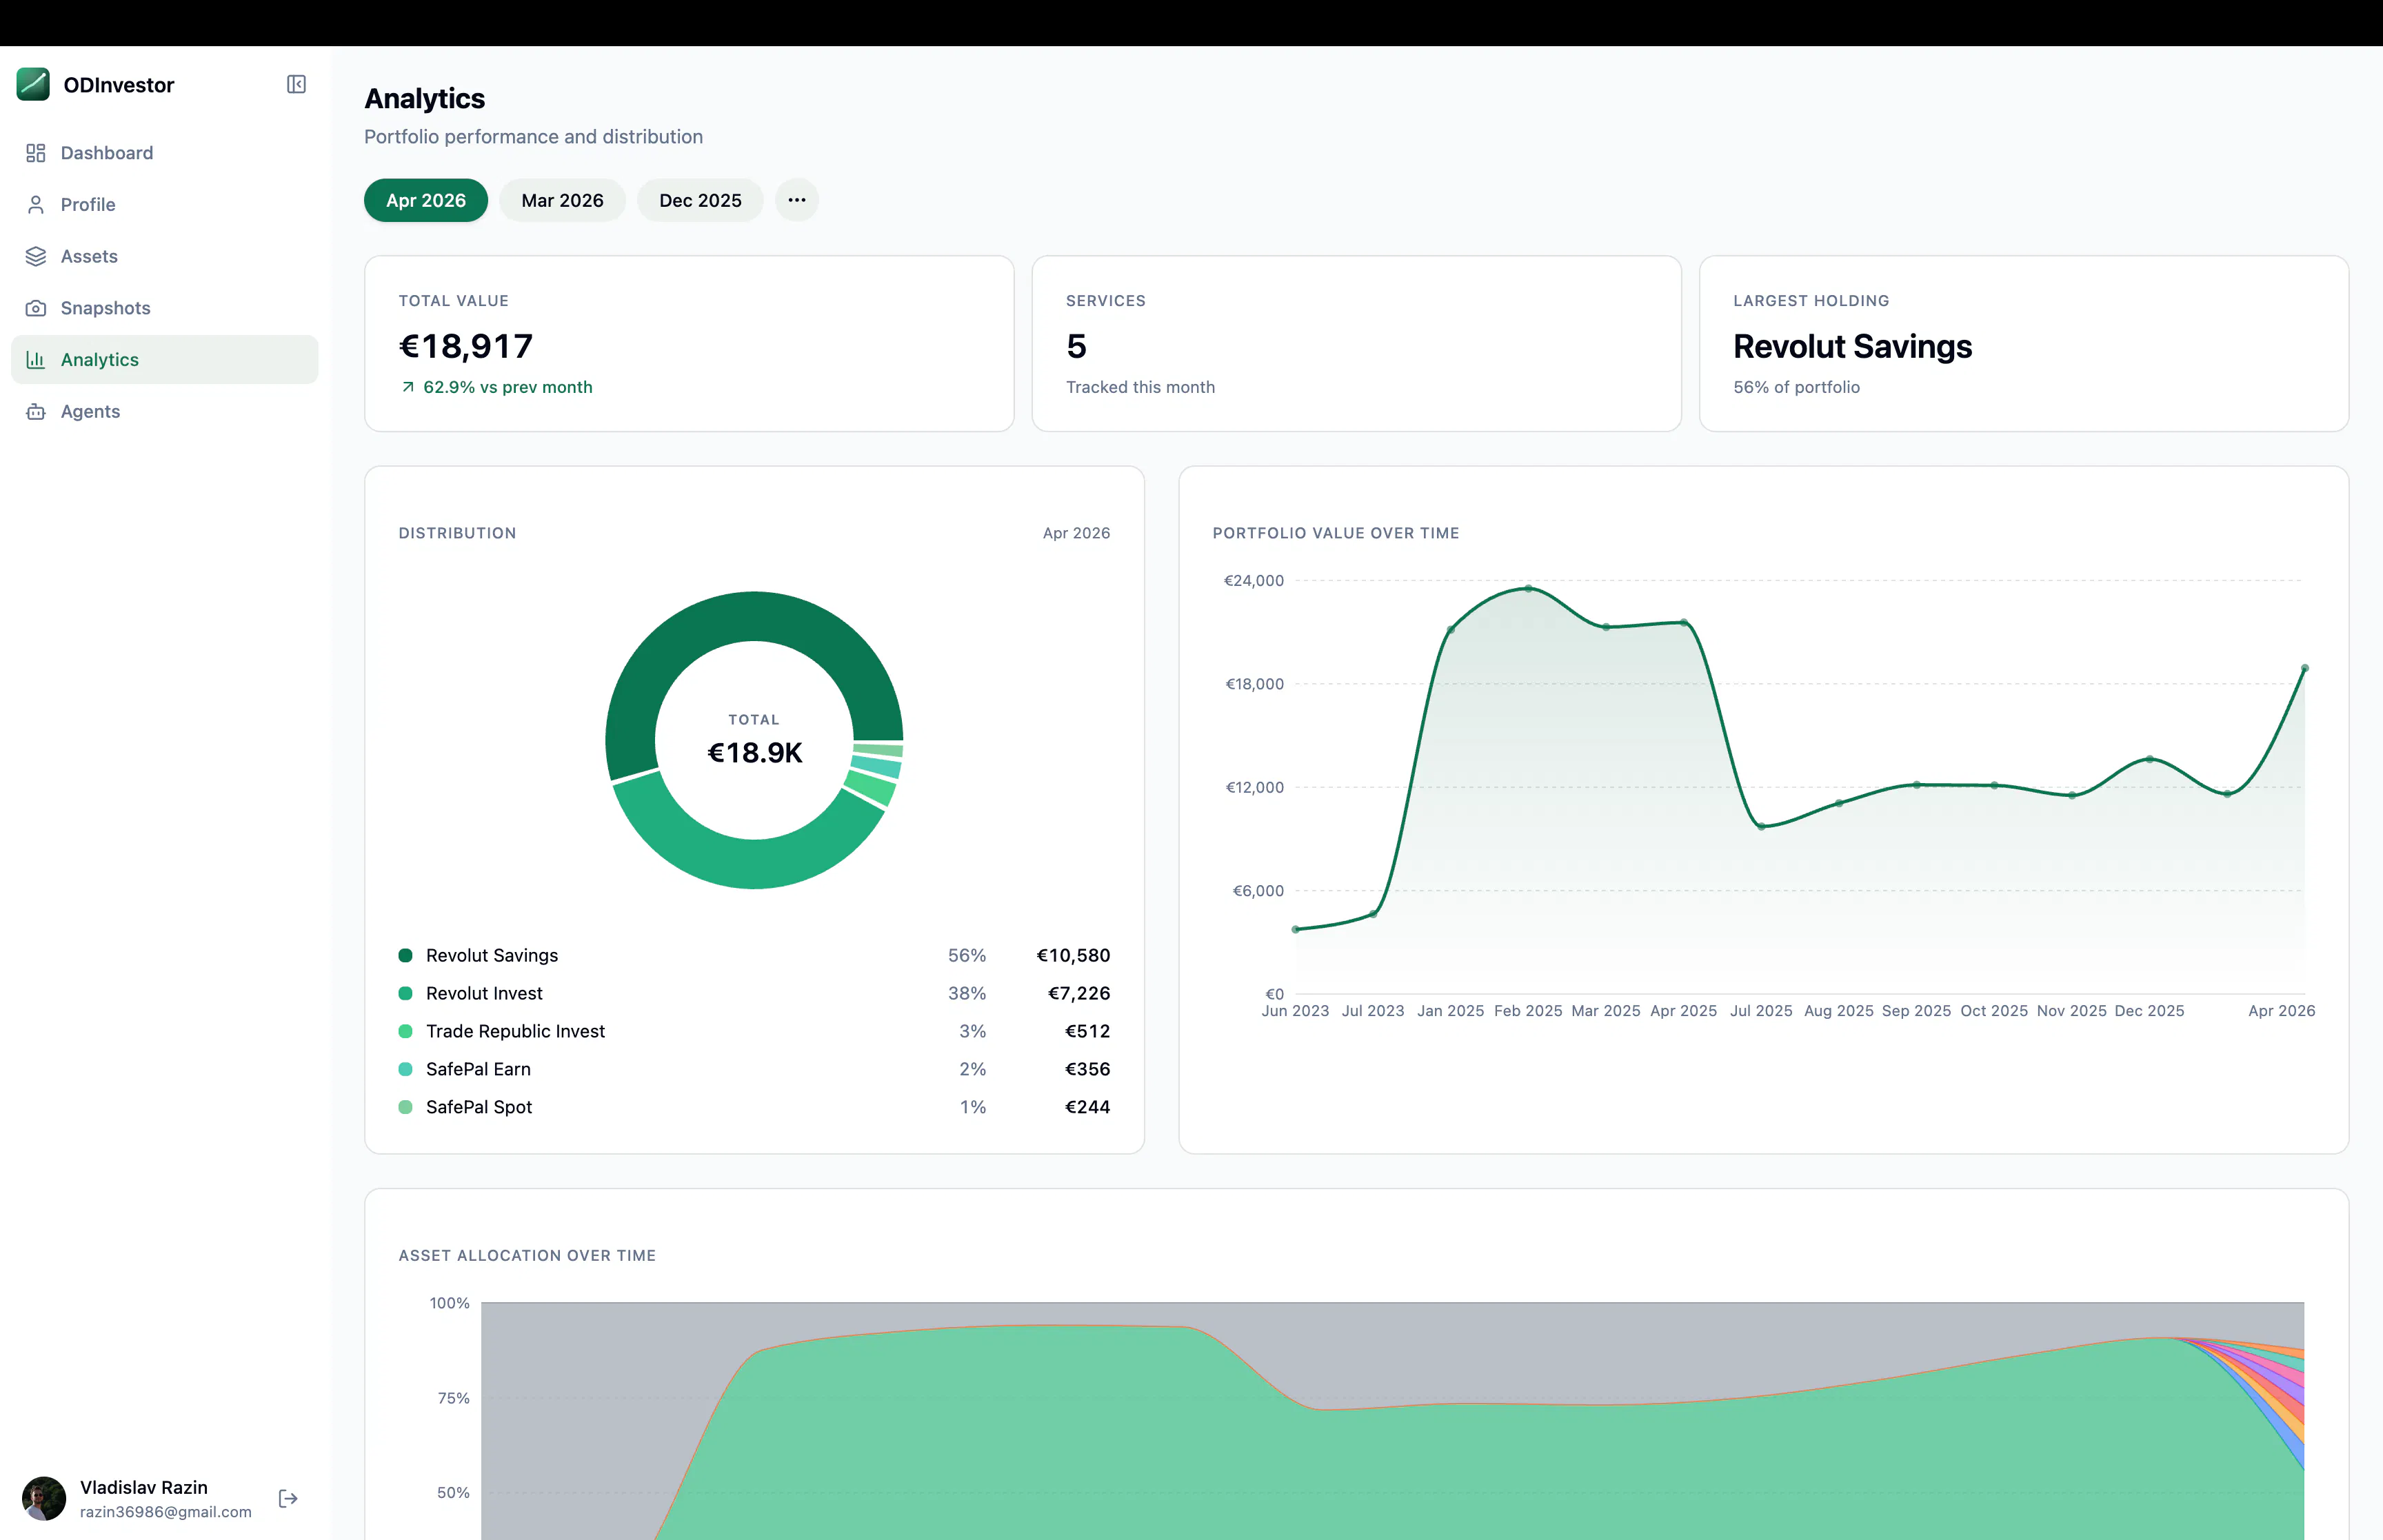
Task: Click the 38% share of Revolut Invest
Action: coord(967,993)
